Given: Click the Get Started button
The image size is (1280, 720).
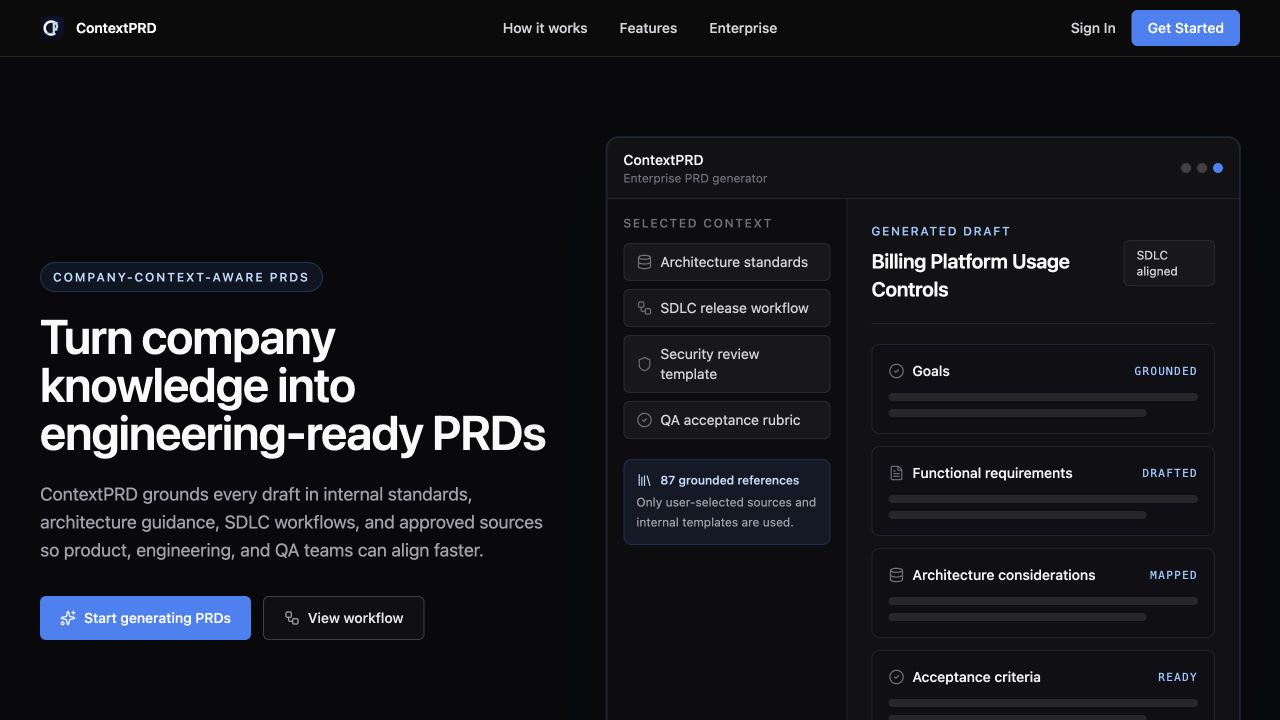Looking at the screenshot, I should tap(1185, 28).
